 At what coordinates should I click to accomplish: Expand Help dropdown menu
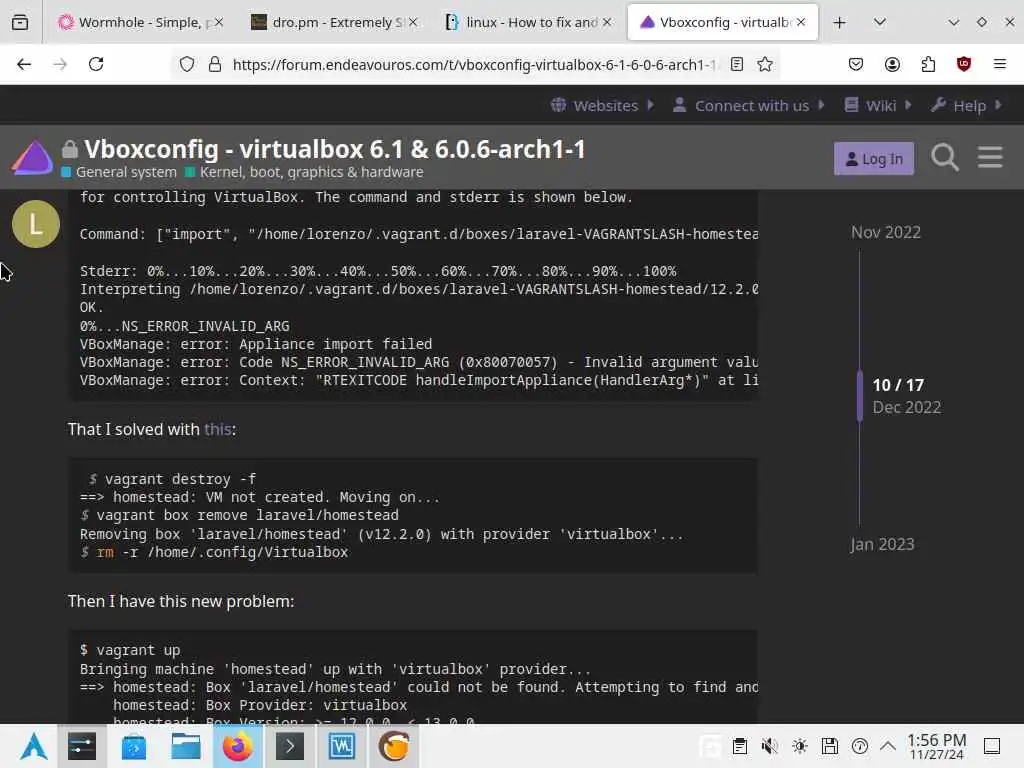point(967,105)
